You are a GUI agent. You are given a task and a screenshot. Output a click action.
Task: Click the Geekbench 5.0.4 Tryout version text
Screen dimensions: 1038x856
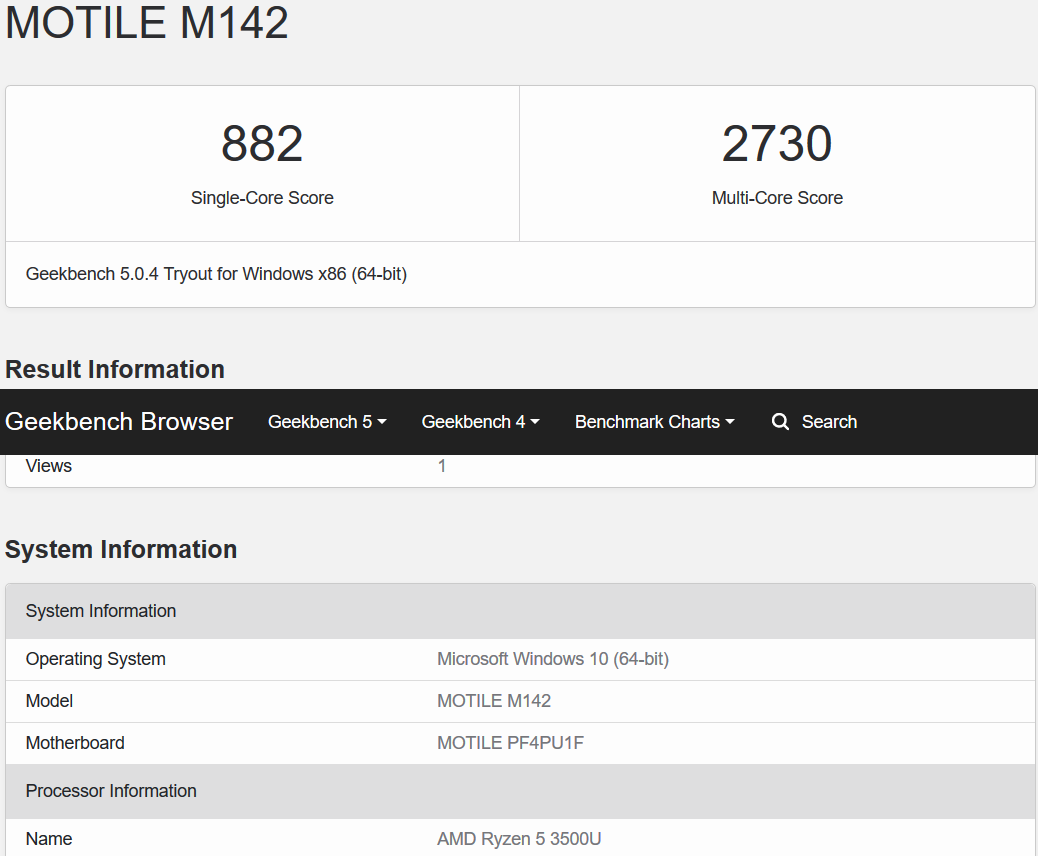pyautogui.click(x=216, y=274)
